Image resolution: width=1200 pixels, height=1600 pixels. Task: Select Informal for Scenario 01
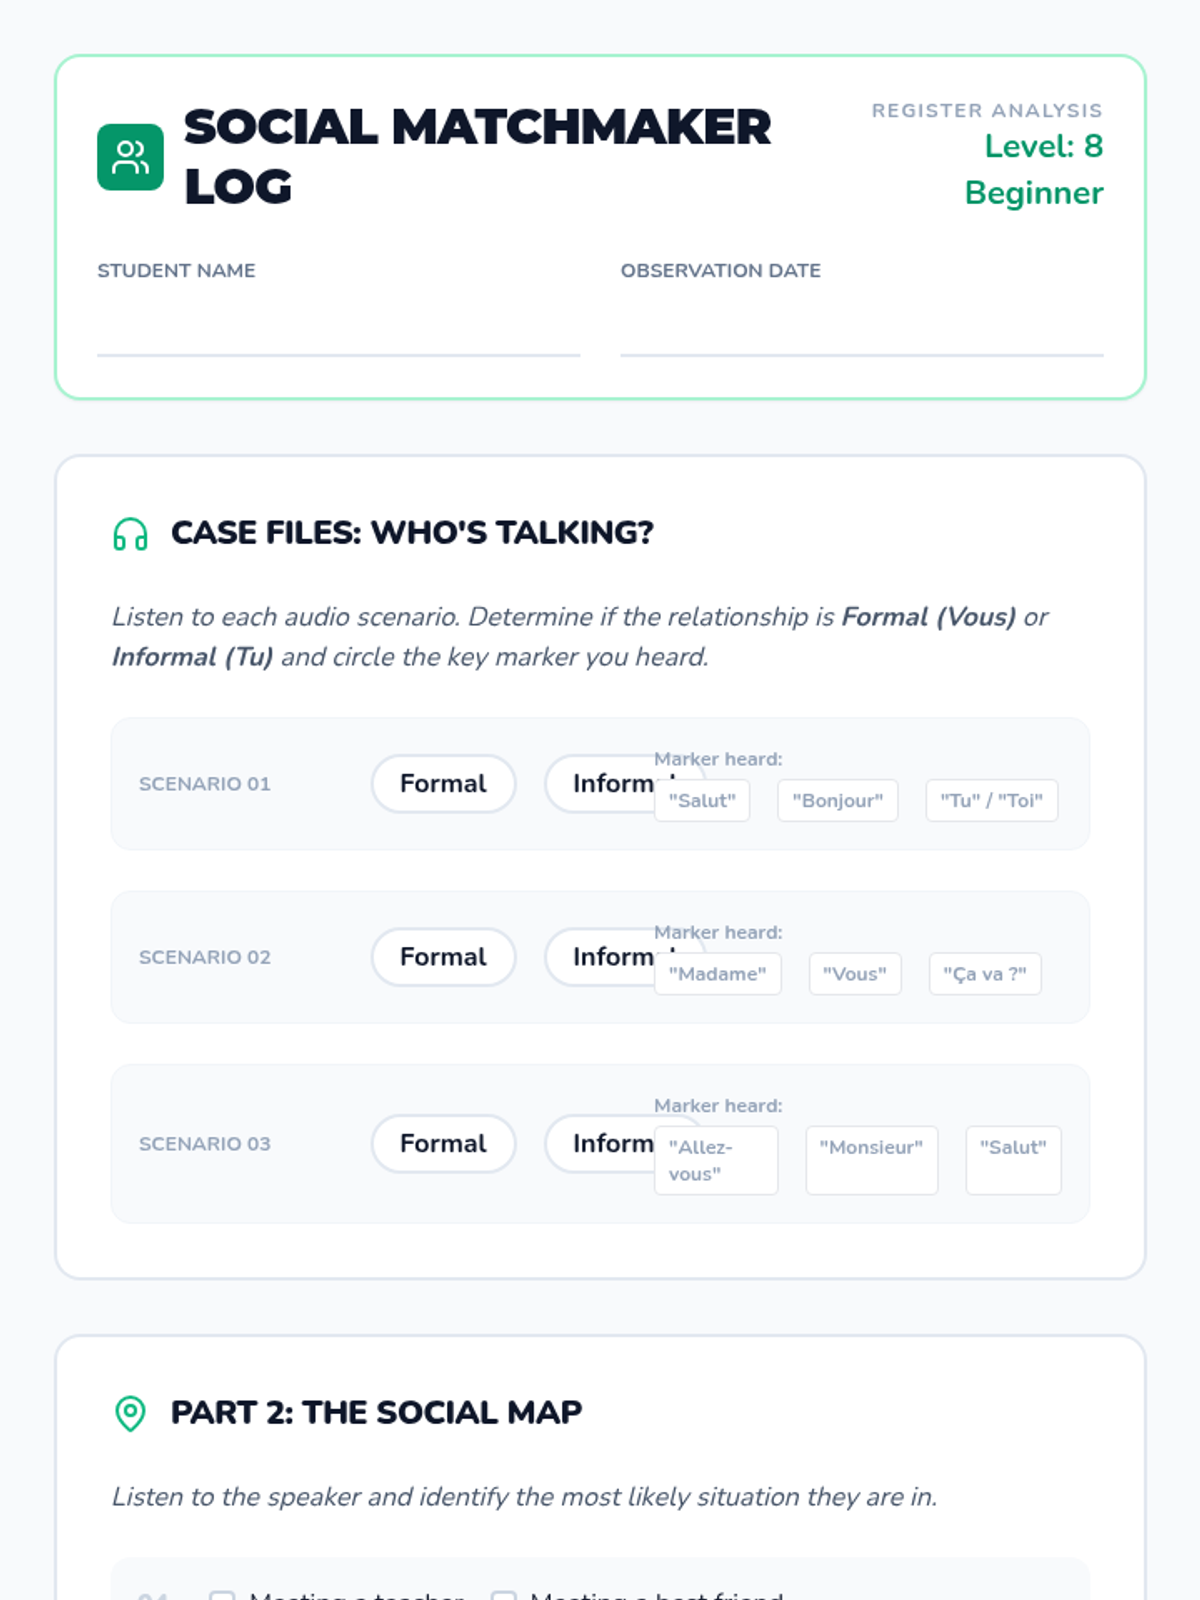coord(600,784)
